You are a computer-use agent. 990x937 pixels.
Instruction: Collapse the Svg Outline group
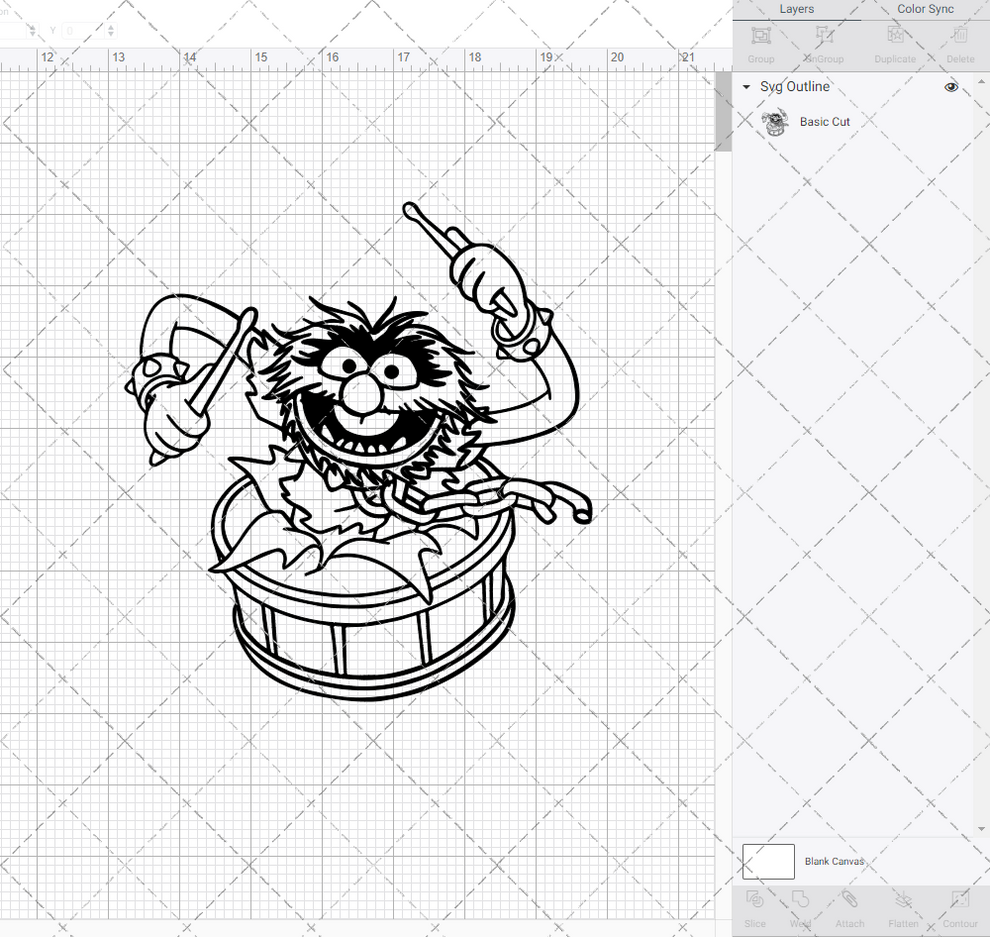tap(745, 87)
